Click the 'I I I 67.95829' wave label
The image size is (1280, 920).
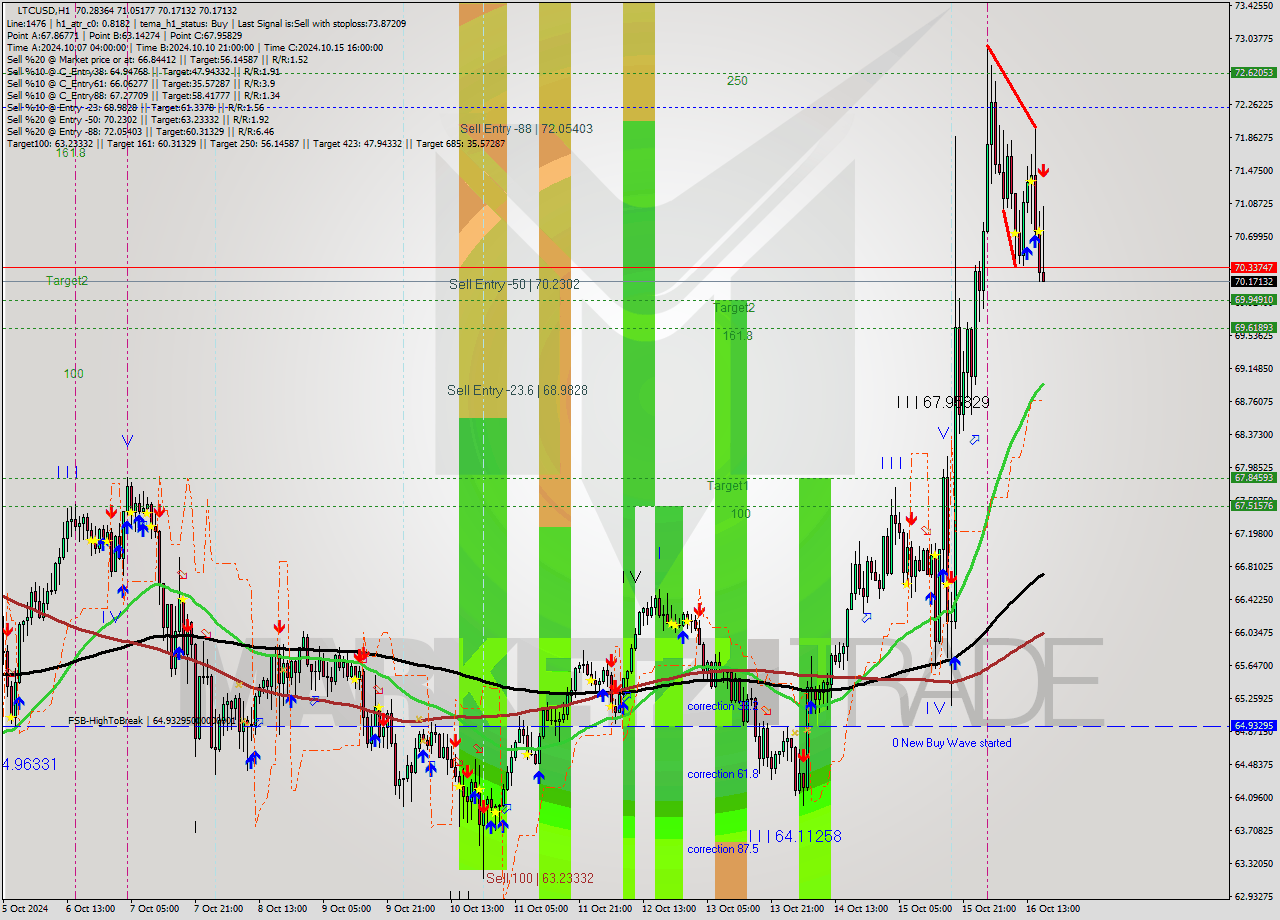tap(943, 402)
